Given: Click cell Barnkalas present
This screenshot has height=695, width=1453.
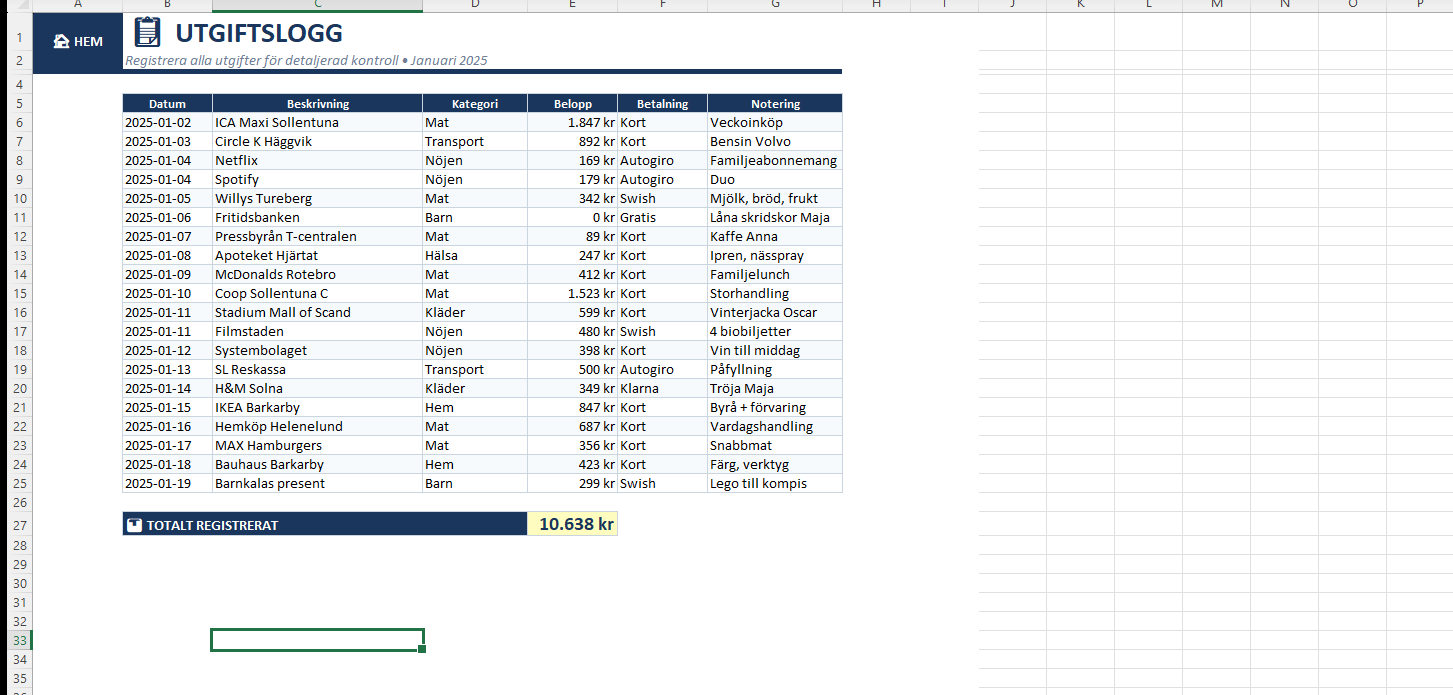Looking at the screenshot, I should click(317, 483).
